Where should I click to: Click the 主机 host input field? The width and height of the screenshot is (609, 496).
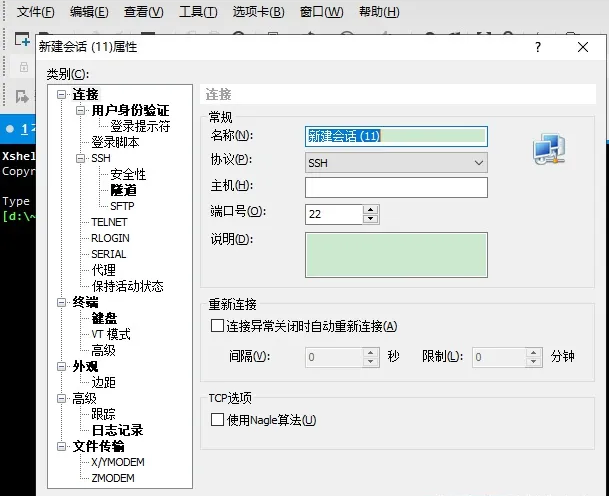(x=396, y=187)
